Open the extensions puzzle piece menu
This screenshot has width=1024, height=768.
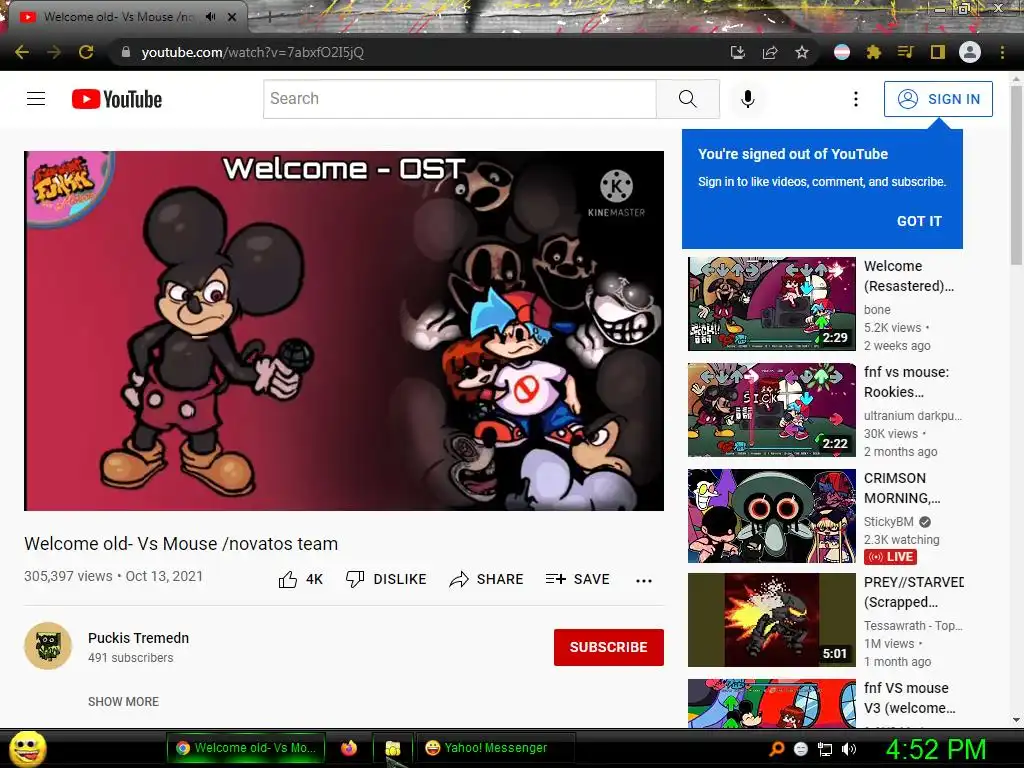click(x=874, y=52)
